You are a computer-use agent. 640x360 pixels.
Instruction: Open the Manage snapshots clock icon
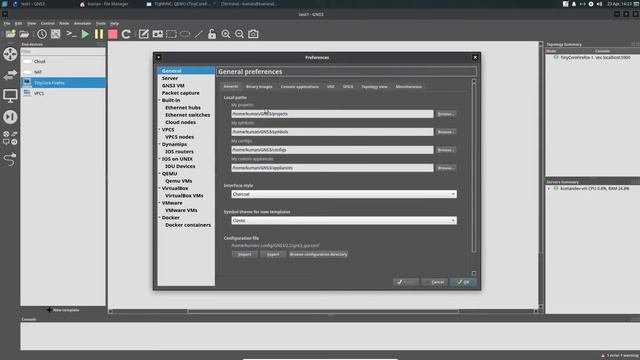42,34
